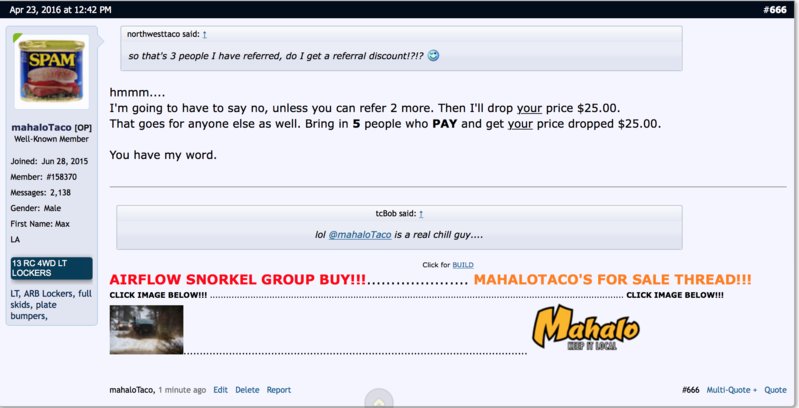Open MAHALOTACO'S FOR SALE THREAD link
Image resolution: width=799 pixels, height=408 pixels.
point(612,280)
